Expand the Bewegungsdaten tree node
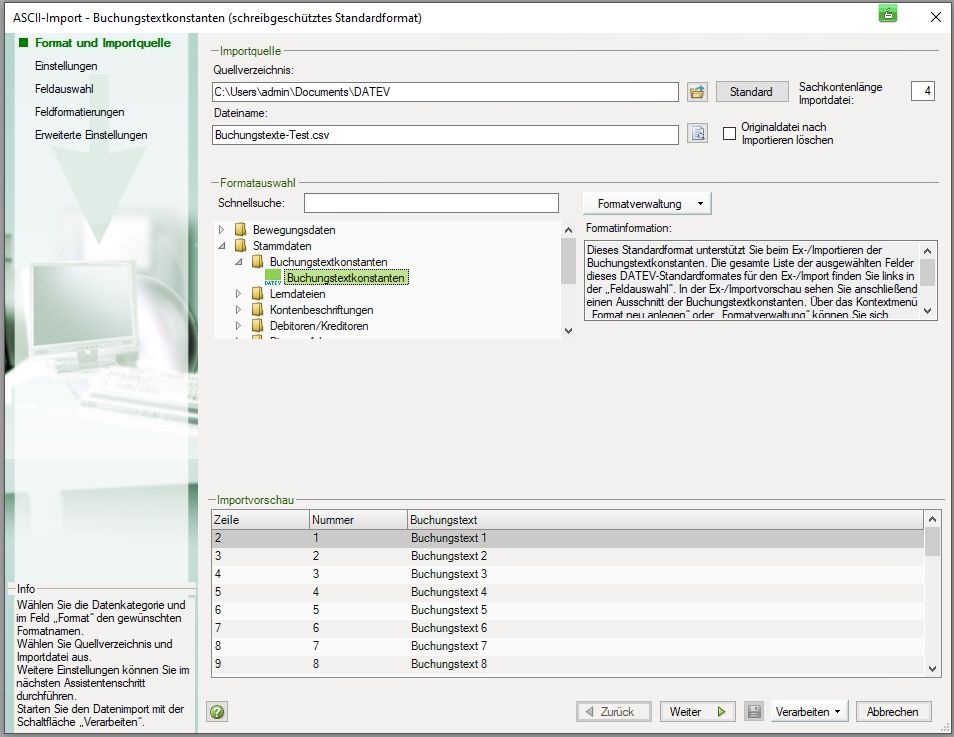 point(221,229)
